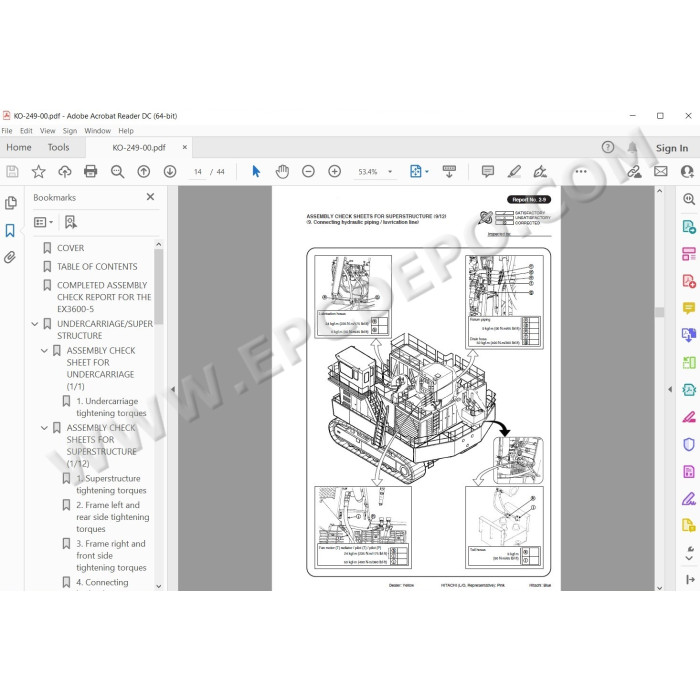Open the View menu
Screen dimensions: 700x700
click(47, 131)
